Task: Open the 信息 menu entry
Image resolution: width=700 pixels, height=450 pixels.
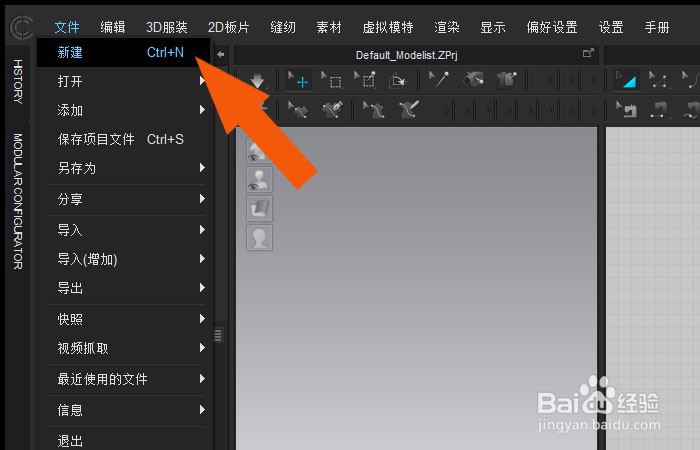Action: [x=125, y=410]
